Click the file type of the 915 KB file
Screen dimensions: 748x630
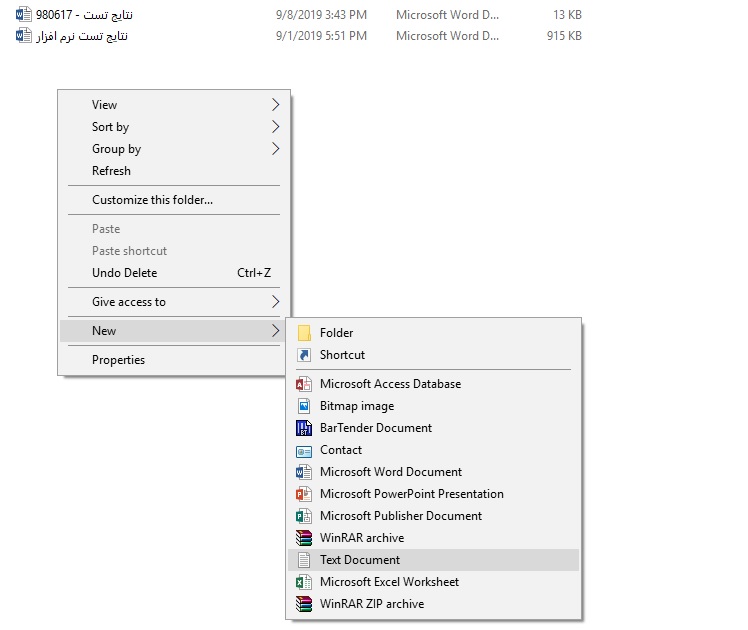447,36
